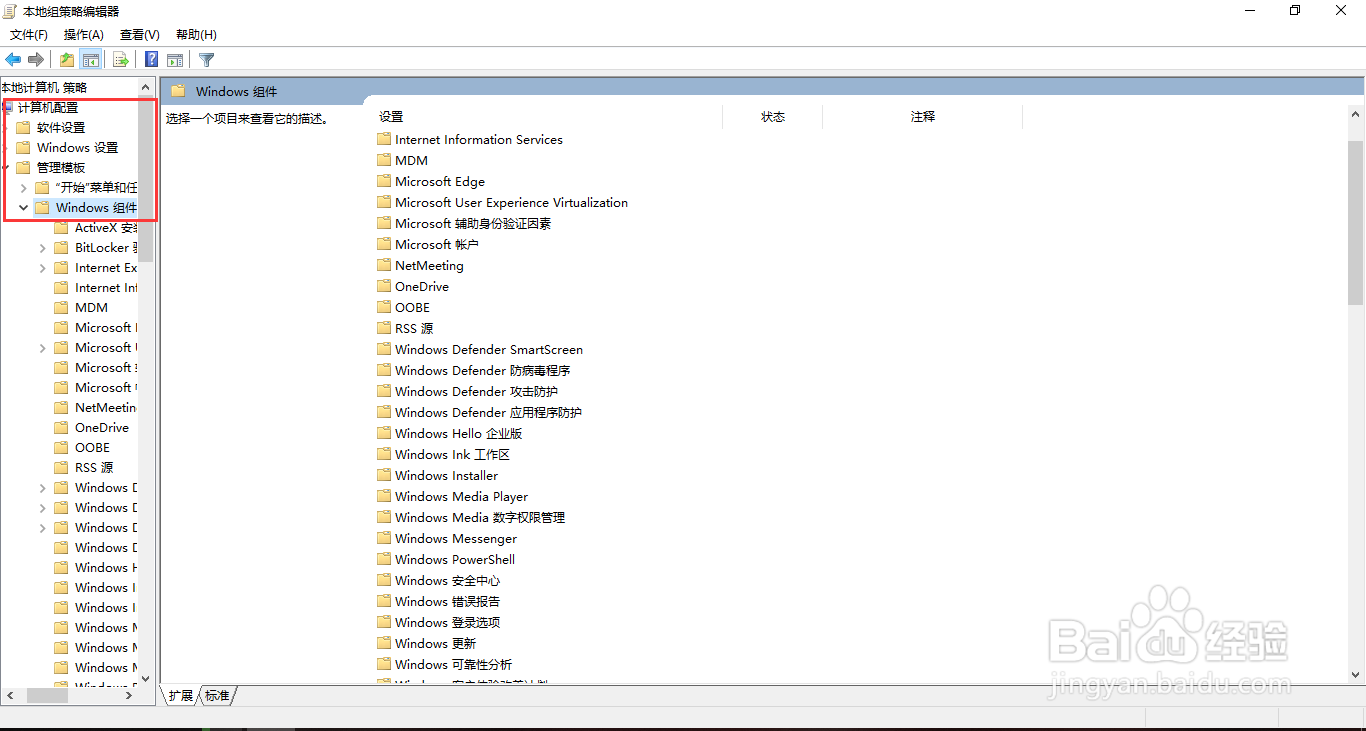Click folder icon beside Windows PowerShell

click(384, 559)
